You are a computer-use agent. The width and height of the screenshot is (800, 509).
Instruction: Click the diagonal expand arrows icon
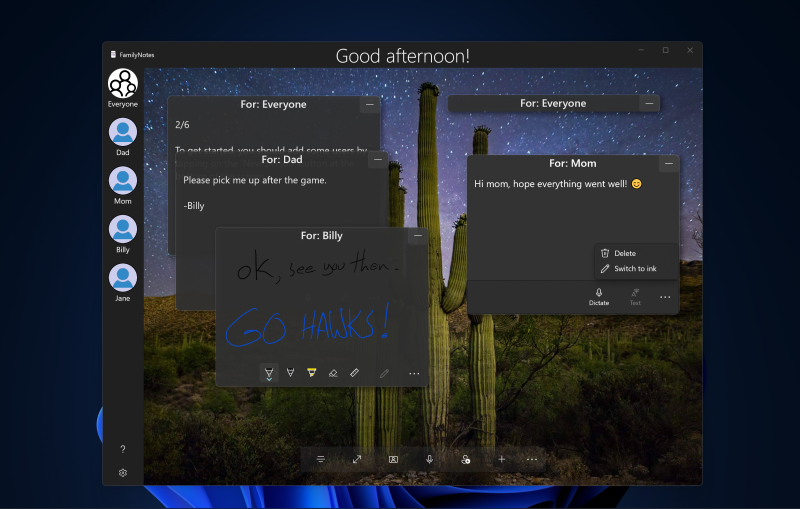(x=357, y=459)
